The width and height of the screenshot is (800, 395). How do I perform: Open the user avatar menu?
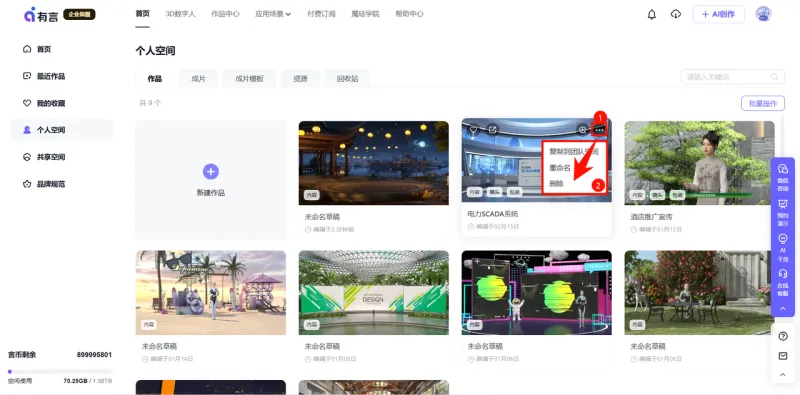point(763,14)
